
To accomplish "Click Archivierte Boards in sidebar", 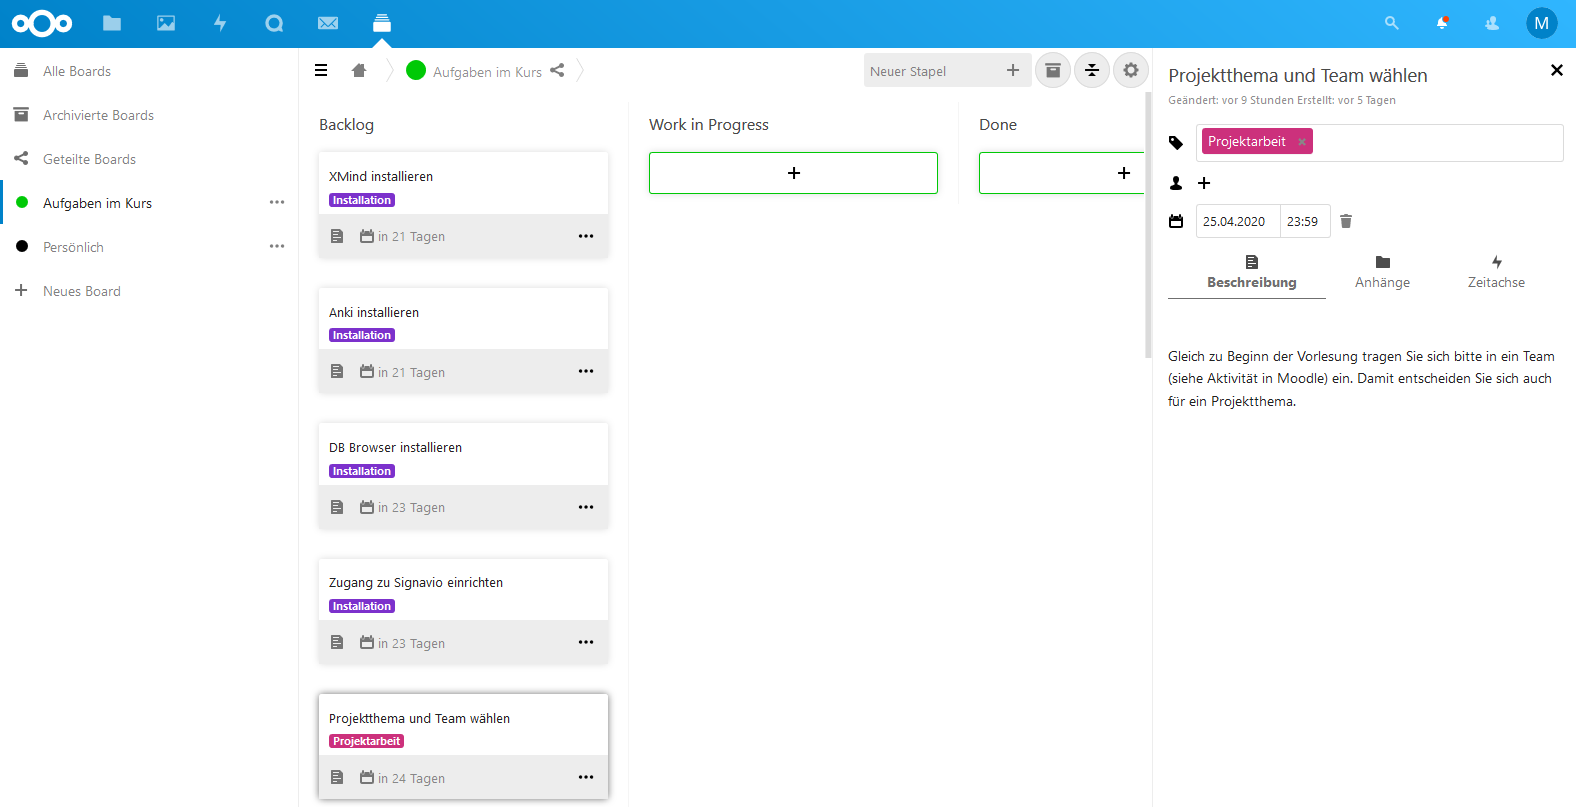I will click(98, 115).
